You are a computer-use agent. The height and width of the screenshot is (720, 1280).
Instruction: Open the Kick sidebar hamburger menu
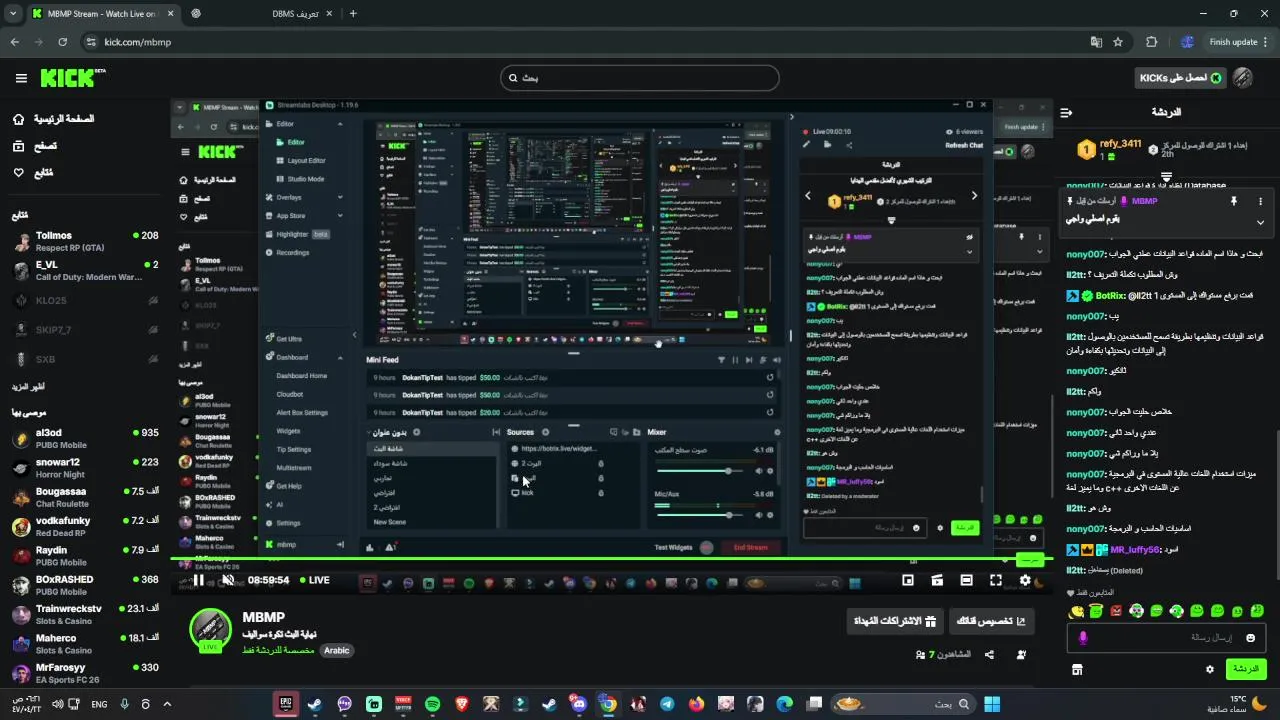[x=21, y=78]
